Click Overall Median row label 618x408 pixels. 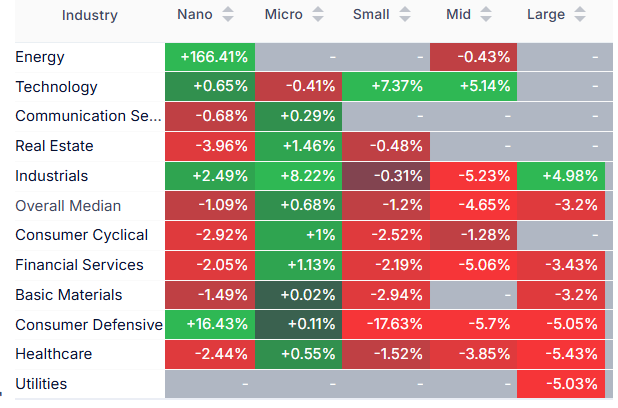pyautogui.click(x=68, y=206)
